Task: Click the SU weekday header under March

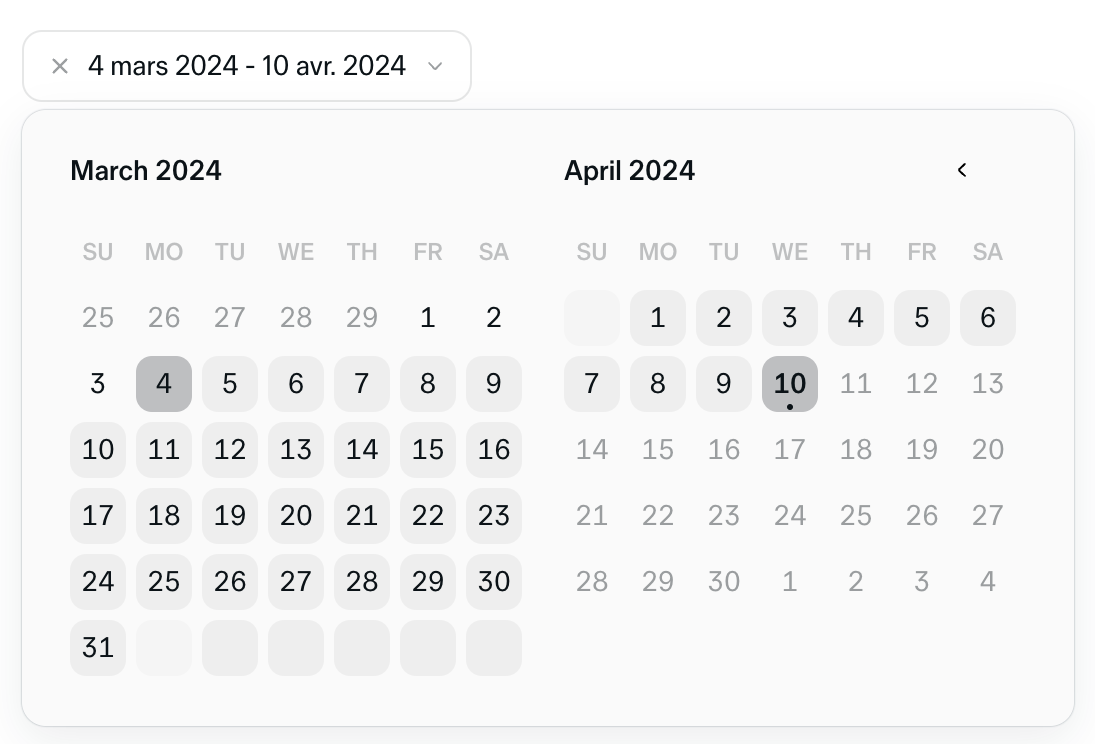Action: (x=98, y=252)
